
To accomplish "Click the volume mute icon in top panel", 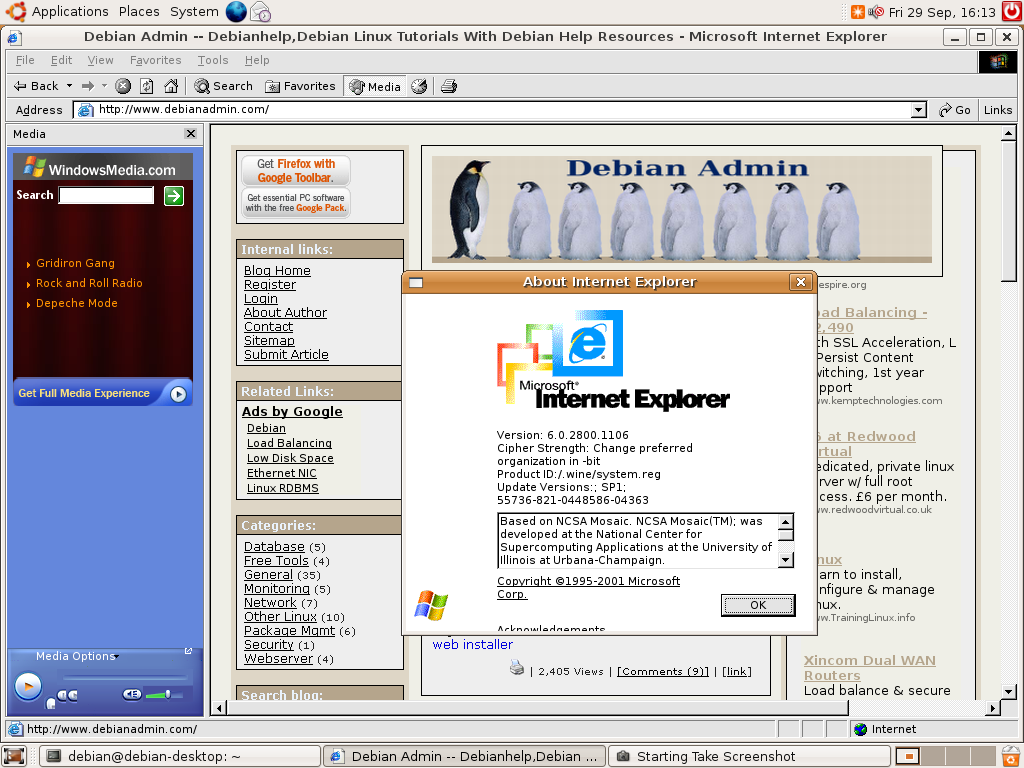I will pos(876,12).
